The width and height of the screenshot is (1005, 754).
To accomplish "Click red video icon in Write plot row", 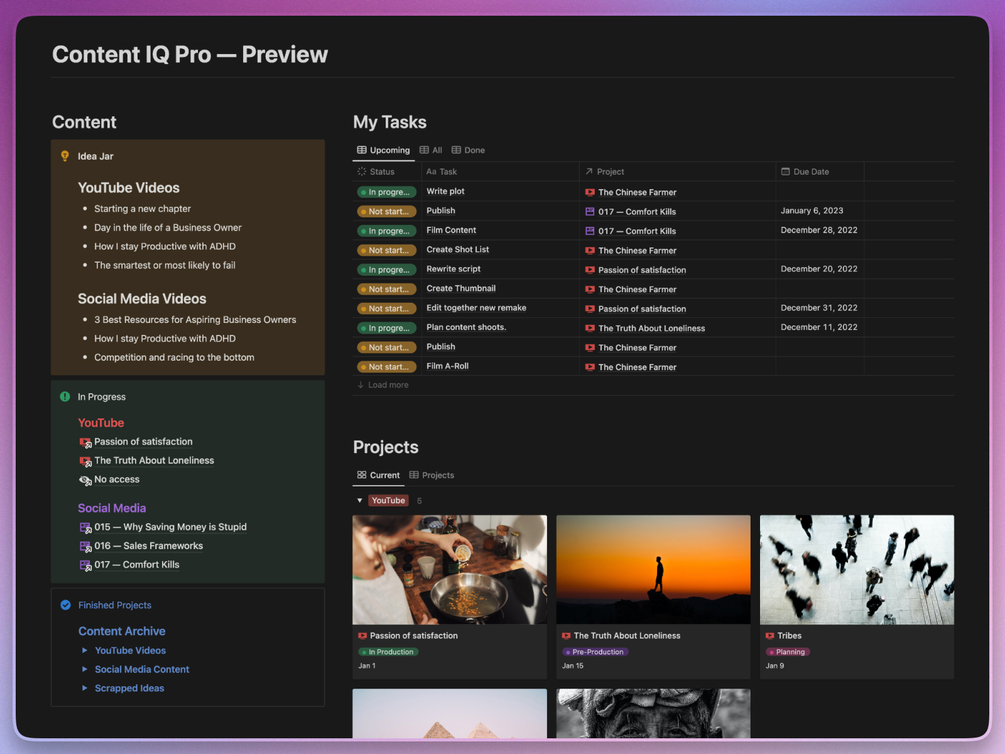I will 590,192.
